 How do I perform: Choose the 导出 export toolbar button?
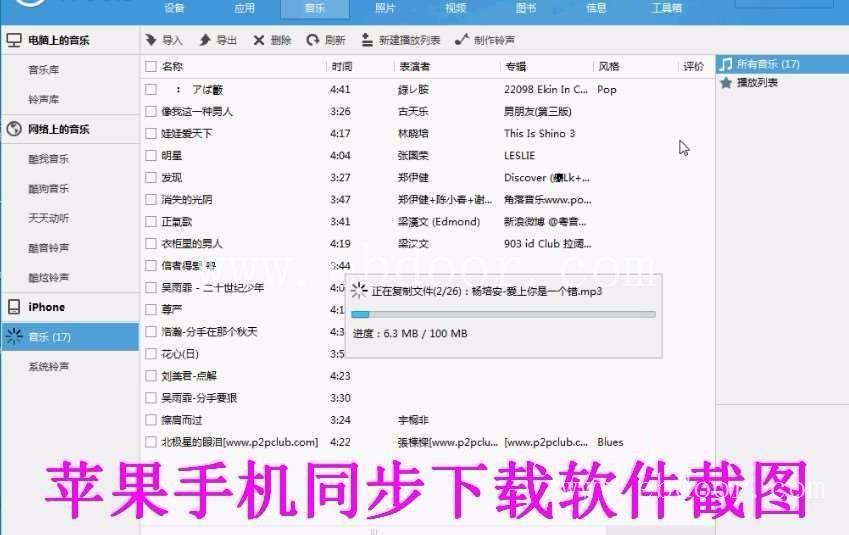[x=218, y=40]
